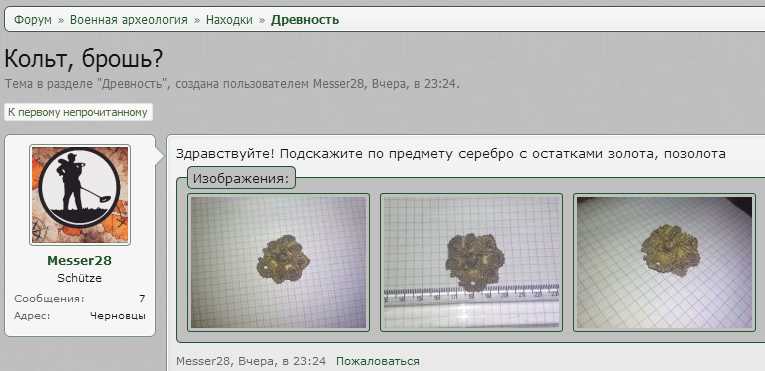Click the Сообщения count value 7
This screenshot has width=765, height=371.
tap(142, 299)
